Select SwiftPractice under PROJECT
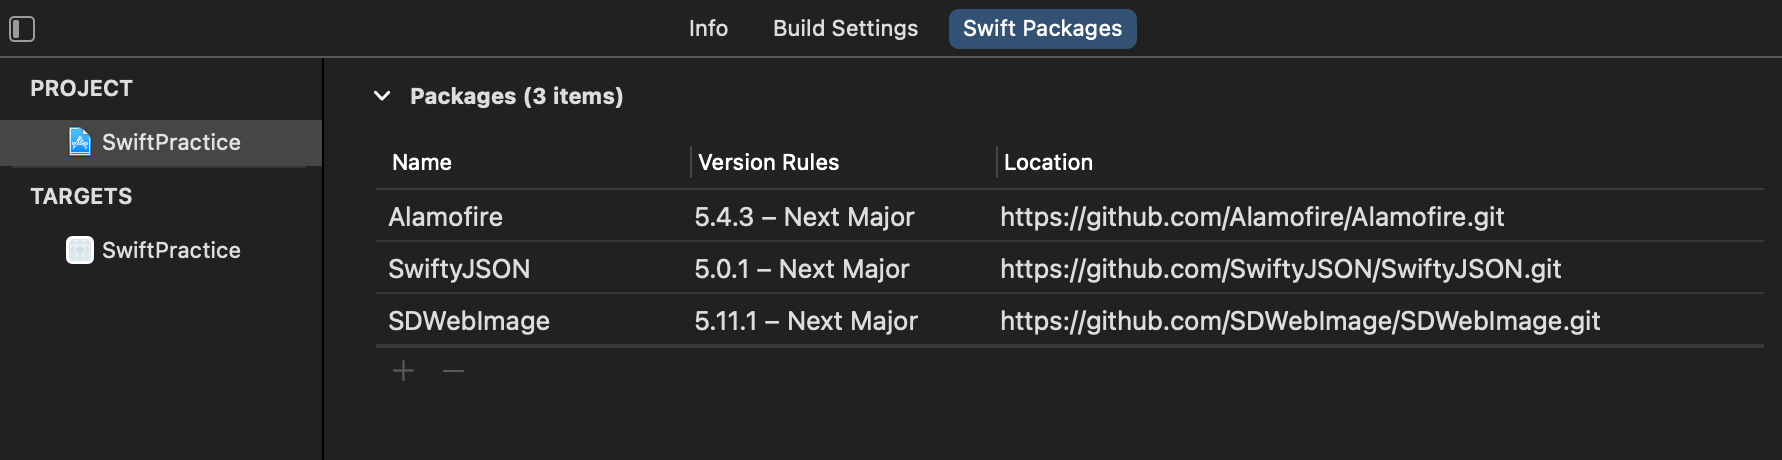The height and width of the screenshot is (460, 1782). [171, 142]
